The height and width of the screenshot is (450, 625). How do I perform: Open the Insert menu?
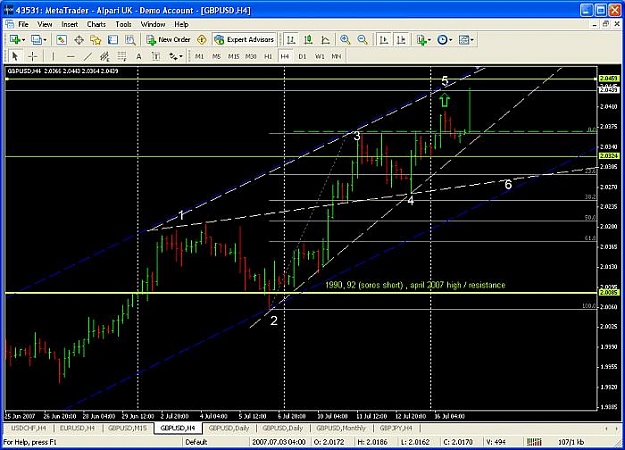coord(70,24)
